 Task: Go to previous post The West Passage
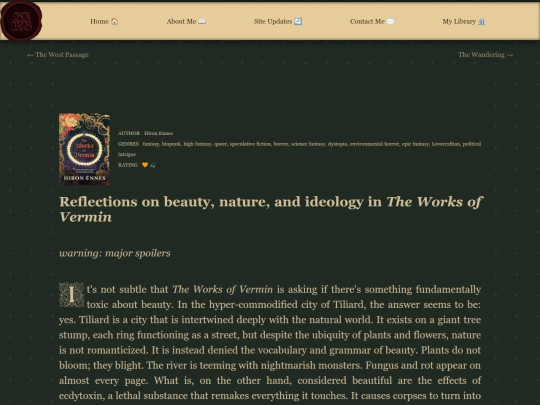click(x=58, y=55)
